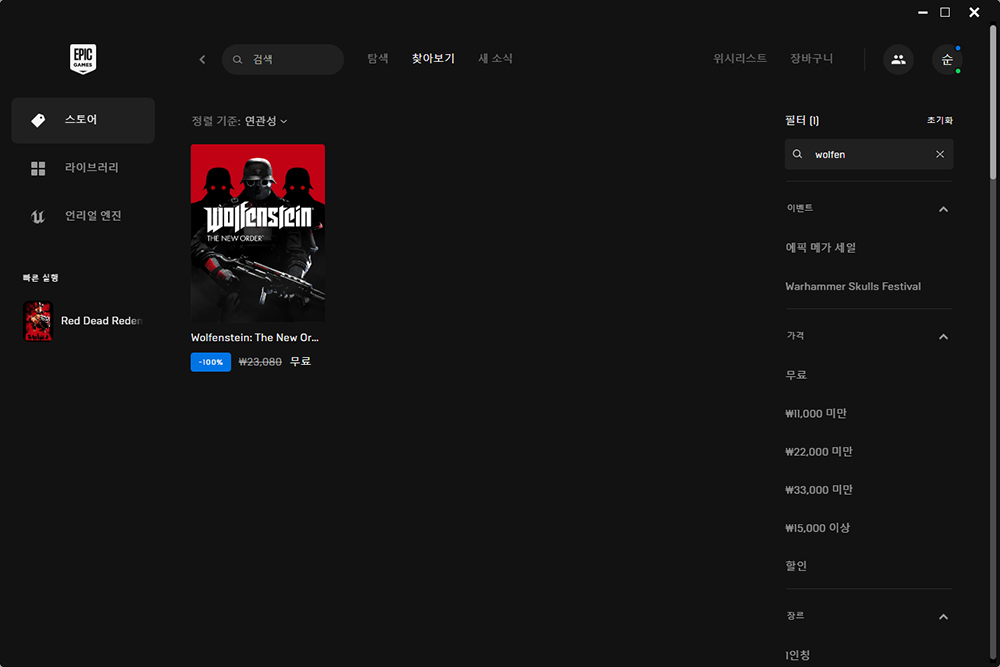Click the vertical scrollbar on the right edge
Viewport: 1000px width, 667px height.
pyautogui.click(x=993, y=102)
